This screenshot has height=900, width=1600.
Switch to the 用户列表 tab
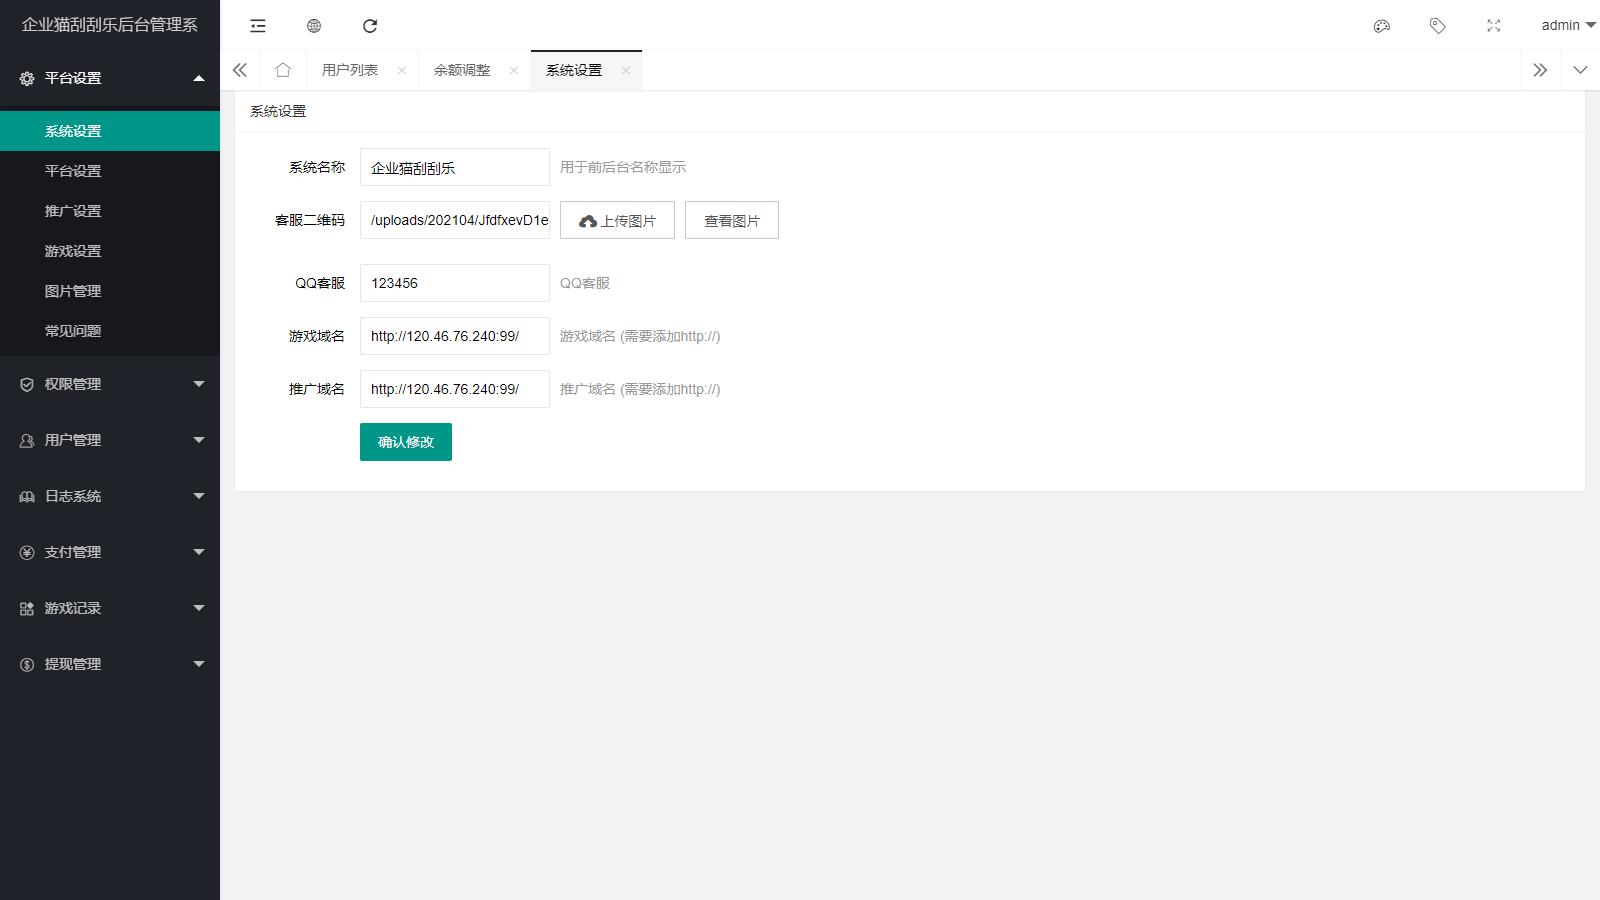coord(350,70)
